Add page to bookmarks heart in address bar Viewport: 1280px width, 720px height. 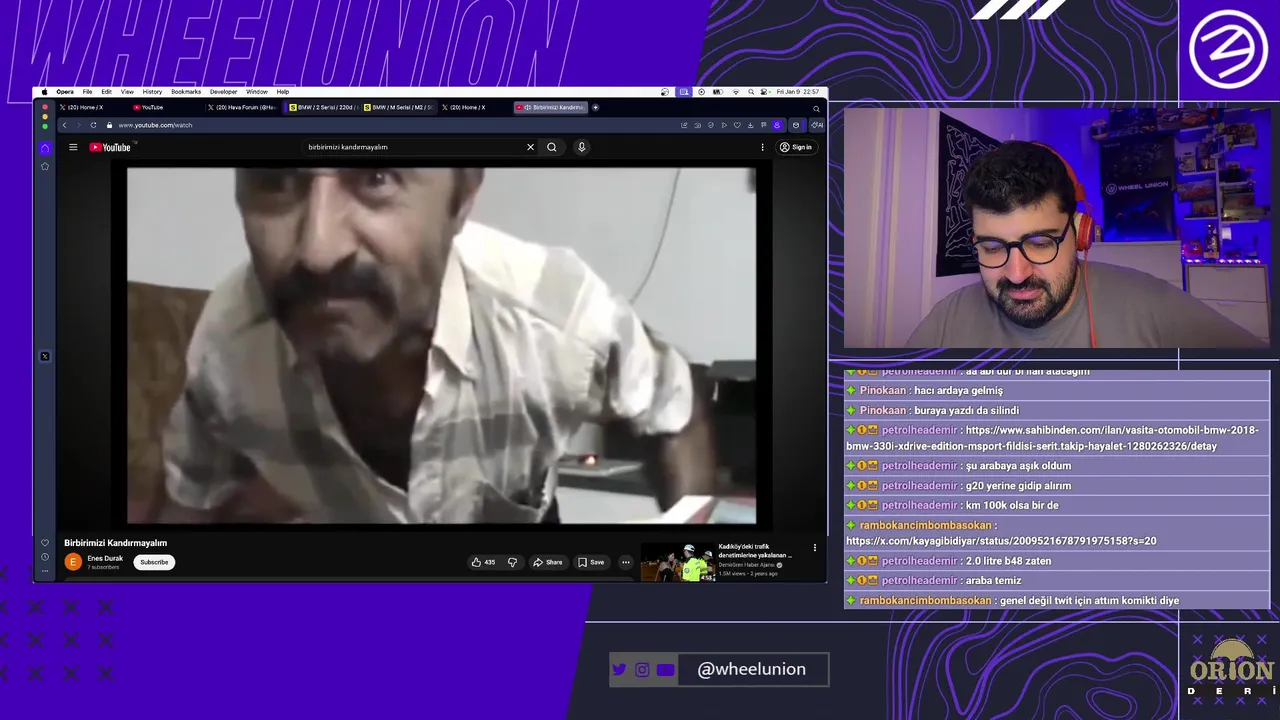(737, 125)
